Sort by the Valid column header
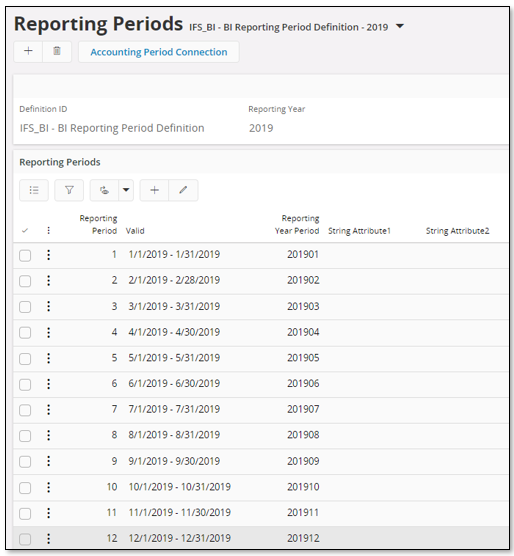Screen dimensions: 514x556 pyautogui.click(x=135, y=231)
